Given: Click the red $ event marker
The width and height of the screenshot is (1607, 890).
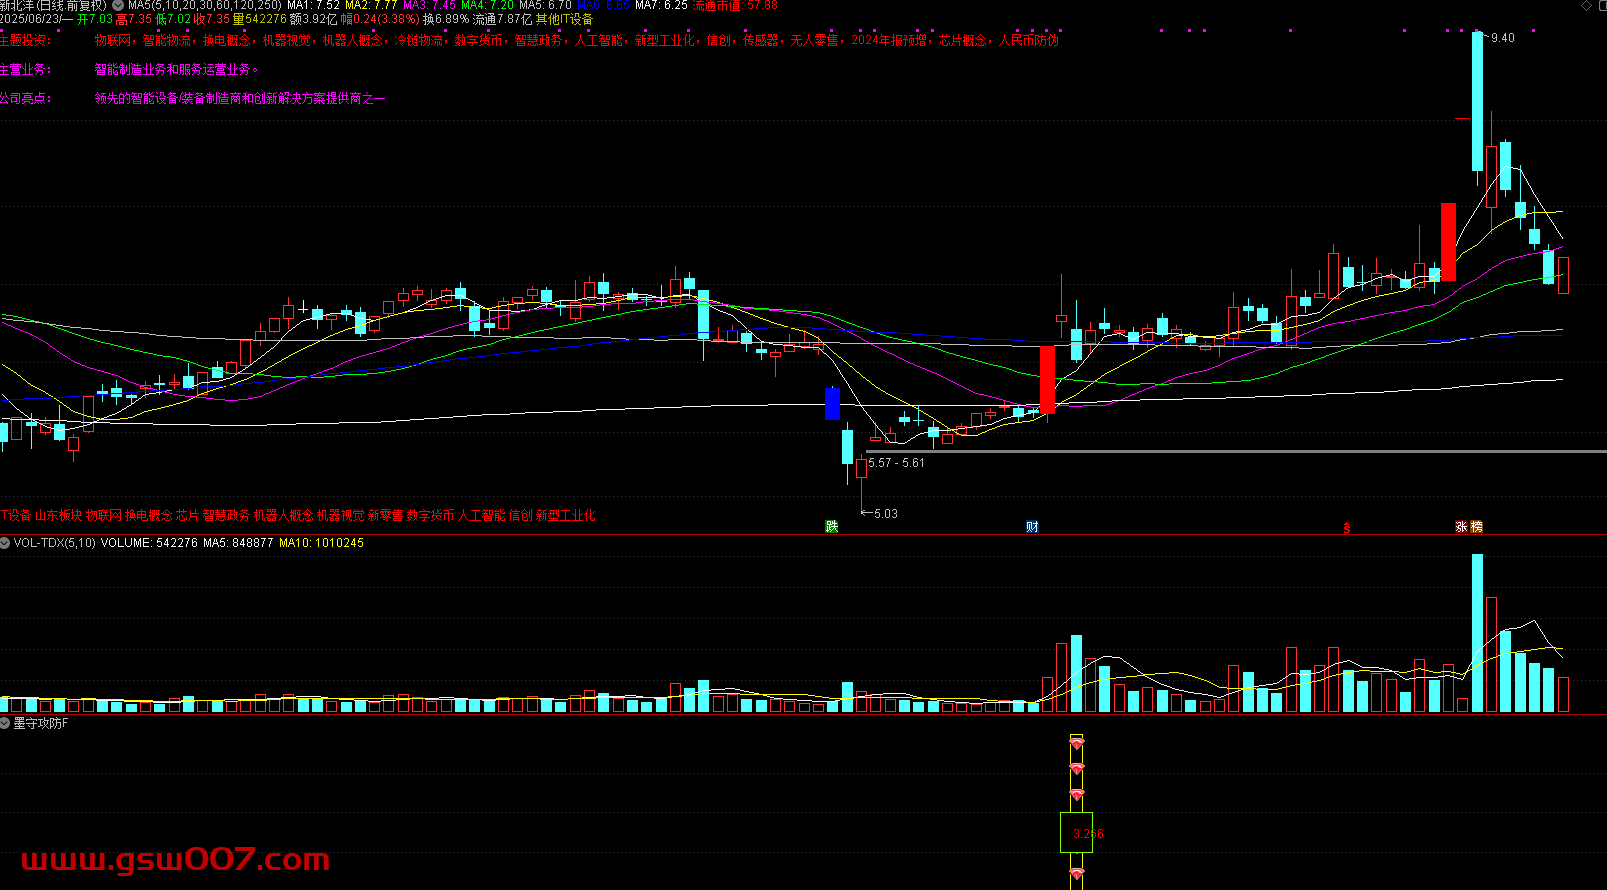Looking at the screenshot, I should tap(1347, 528).
